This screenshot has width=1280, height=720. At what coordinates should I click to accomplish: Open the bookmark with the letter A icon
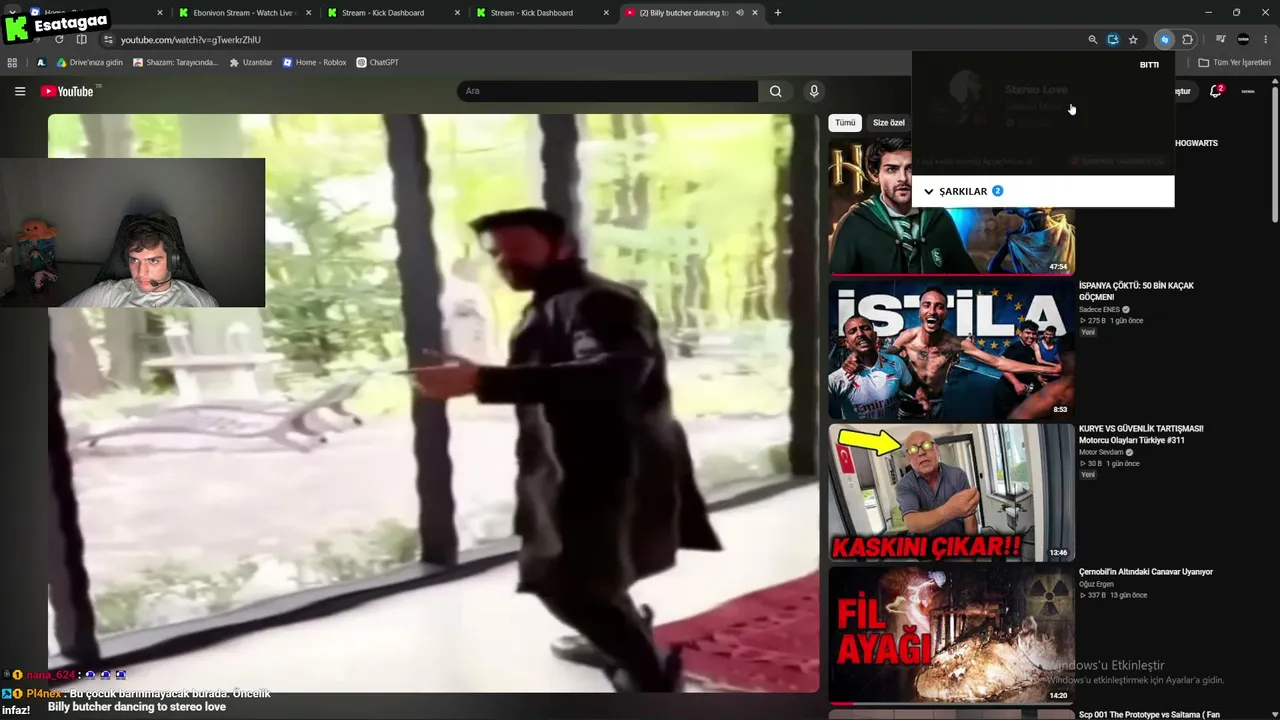41,62
